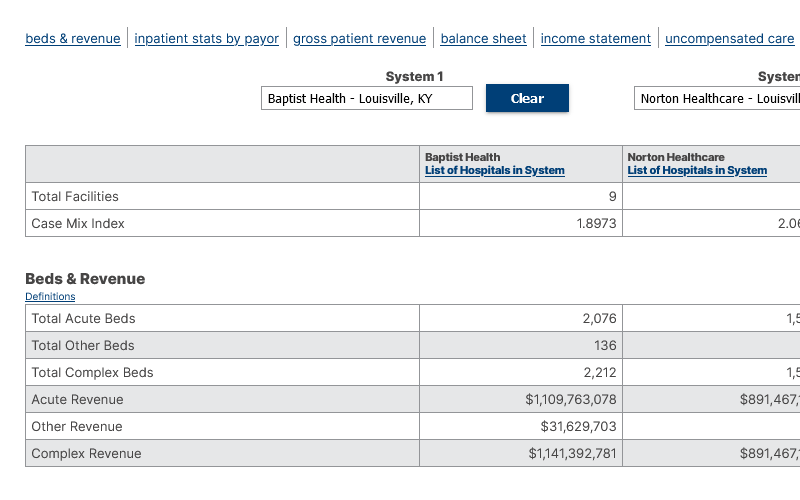This screenshot has height=500, width=800.
Task: Select the Total Facilities row label
Action: 75,196
